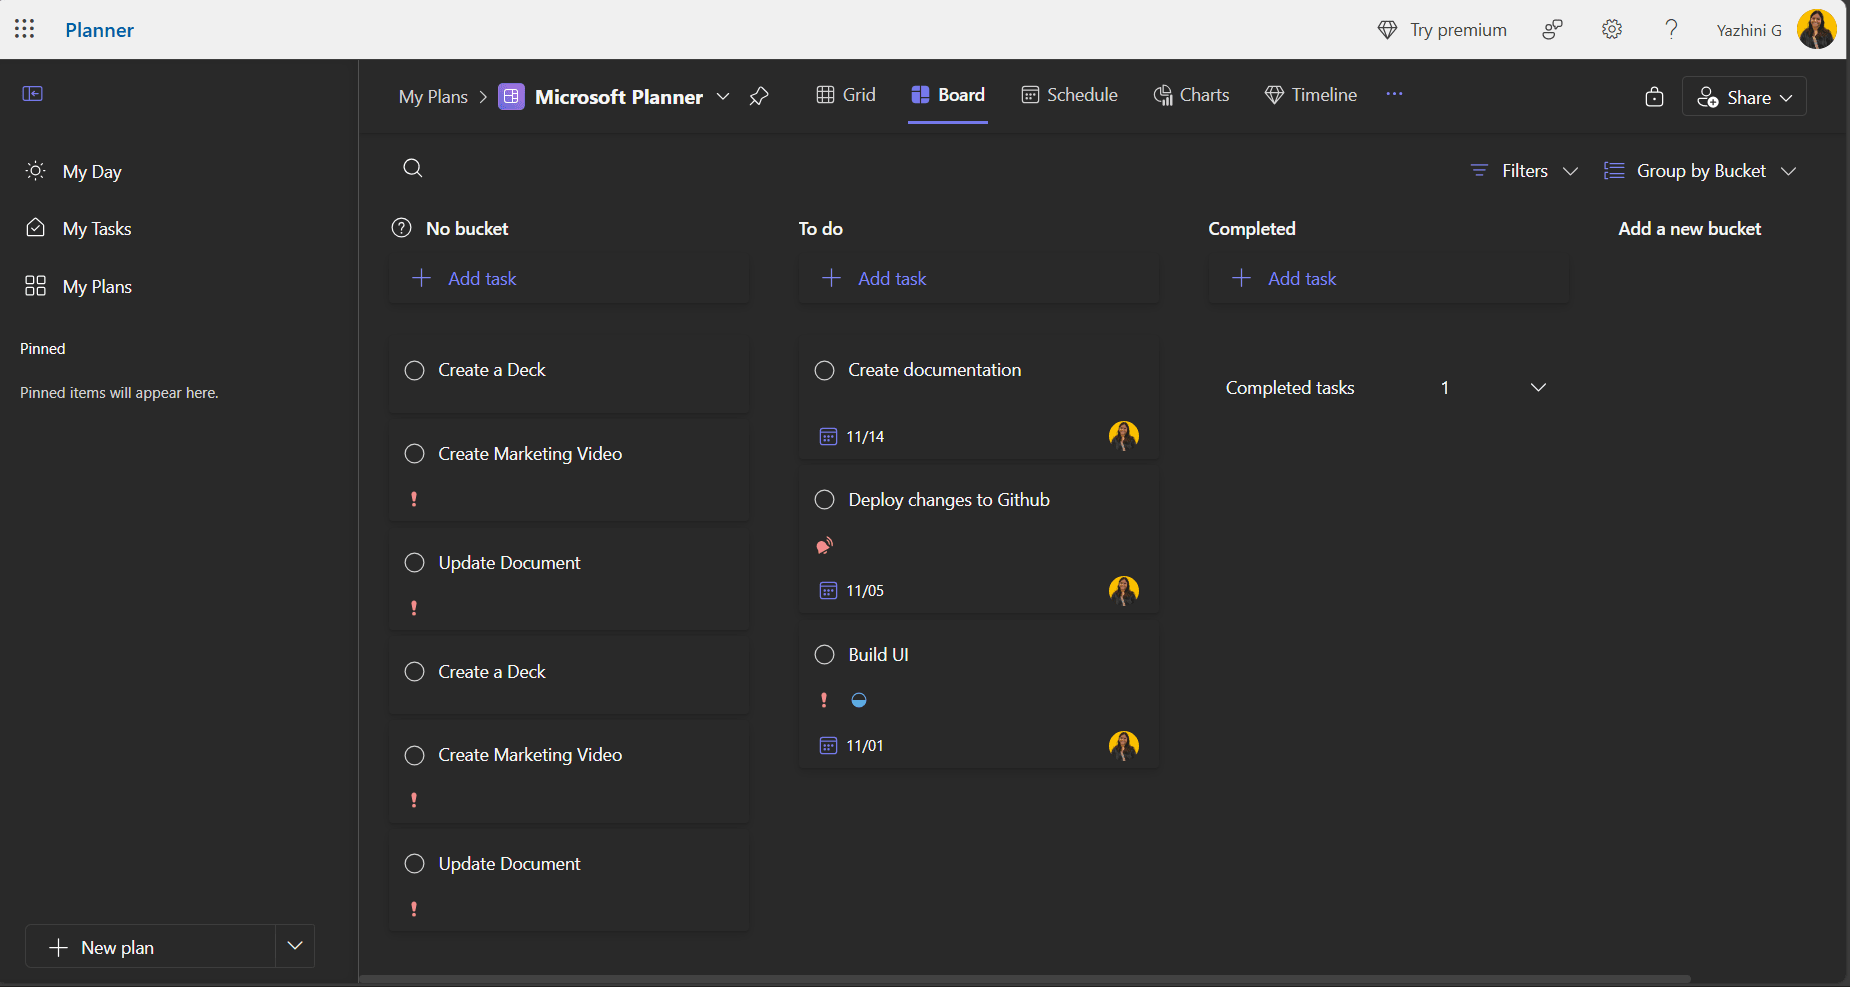Image resolution: width=1850 pixels, height=987 pixels.
Task: Click Add task in To do bucket
Action: [891, 279]
